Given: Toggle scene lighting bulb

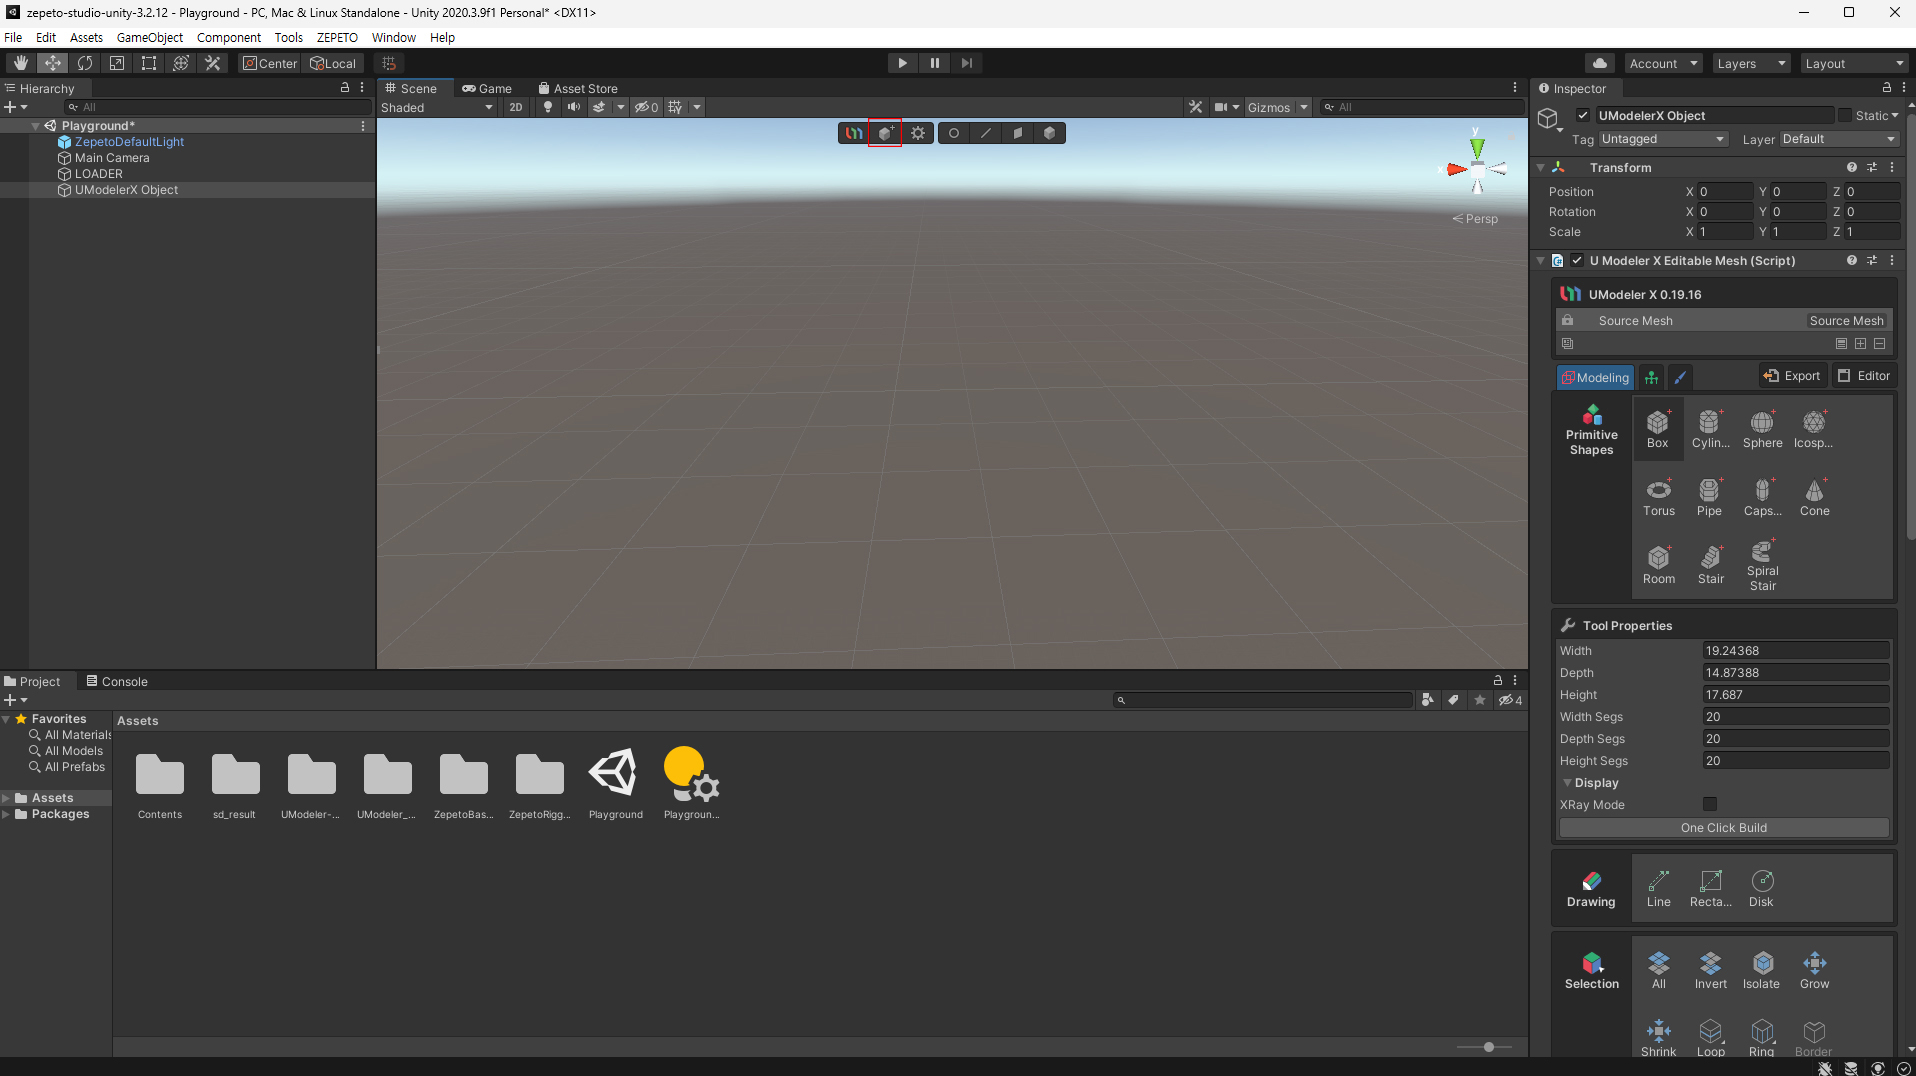Looking at the screenshot, I should [547, 107].
